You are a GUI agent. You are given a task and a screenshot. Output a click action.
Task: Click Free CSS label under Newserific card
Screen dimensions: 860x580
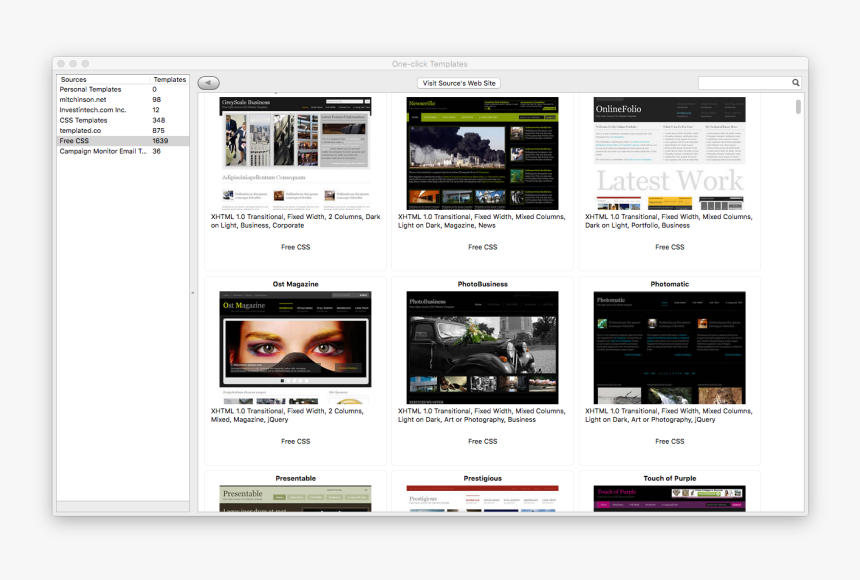pos(483,247)
